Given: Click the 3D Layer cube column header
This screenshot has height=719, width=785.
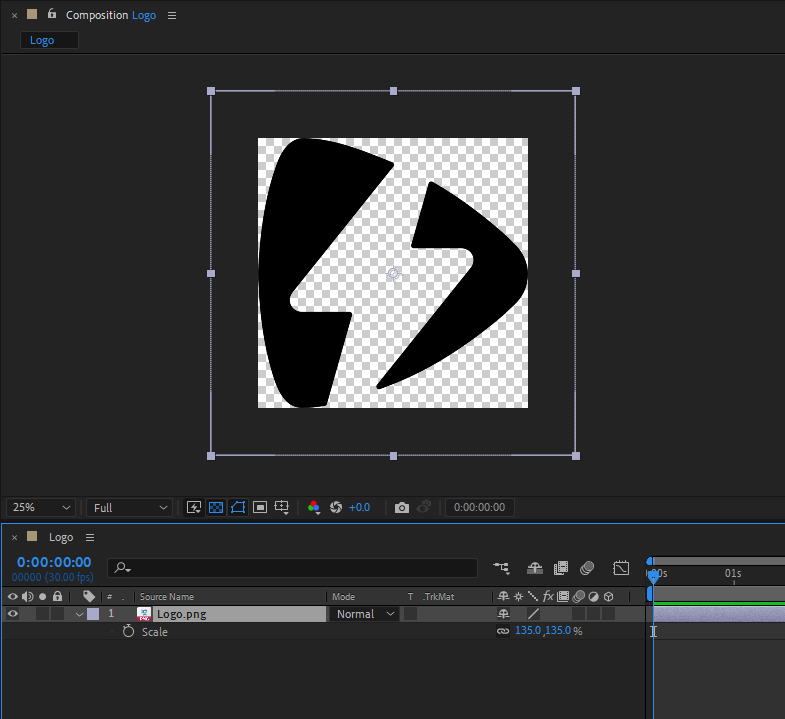Looking at the screenshot, I should tap(609, 596).
